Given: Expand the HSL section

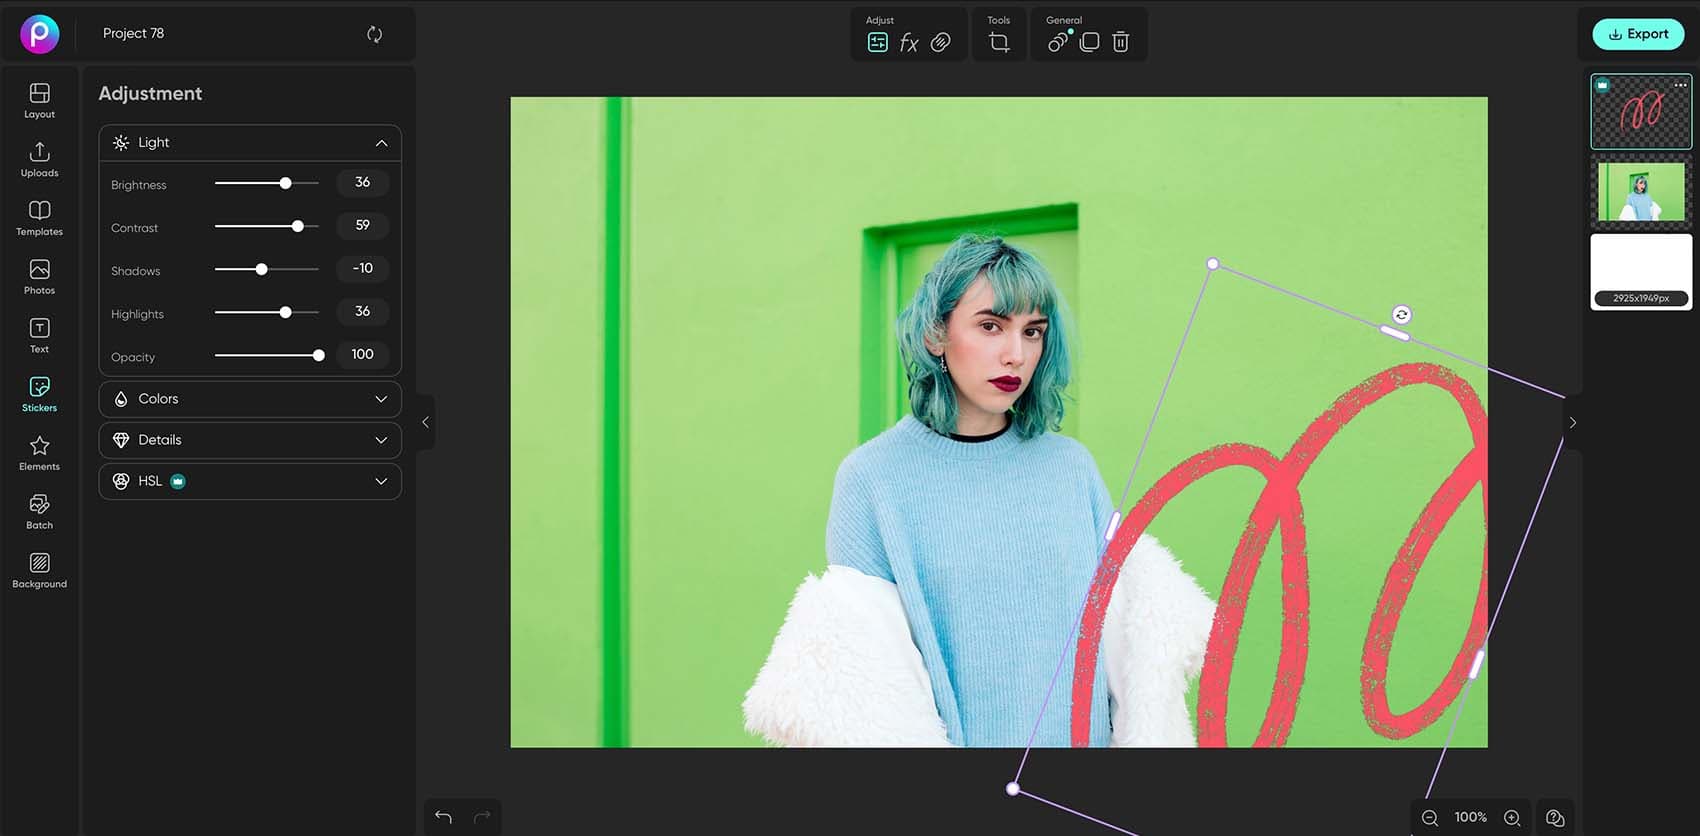Looking at the screenshot, I should click(250, 481).
